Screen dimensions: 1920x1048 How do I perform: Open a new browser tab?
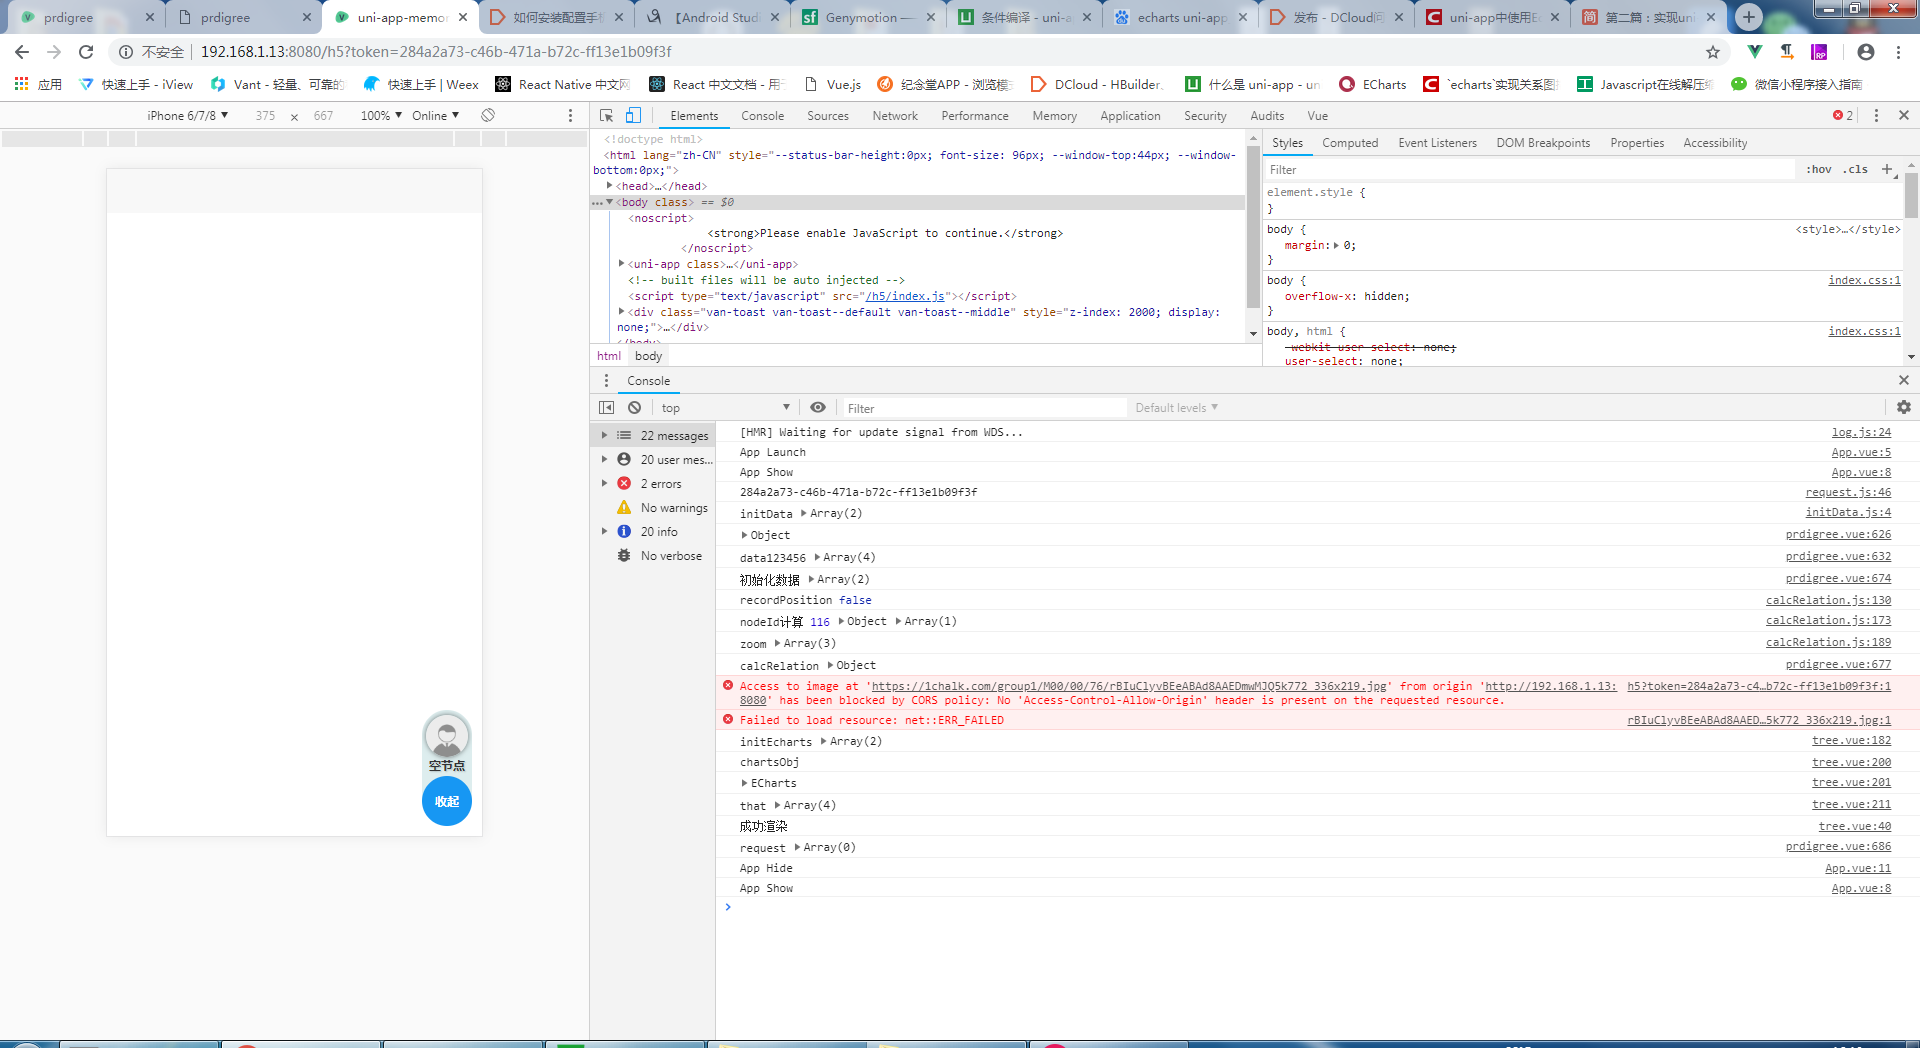point(1749,17)
